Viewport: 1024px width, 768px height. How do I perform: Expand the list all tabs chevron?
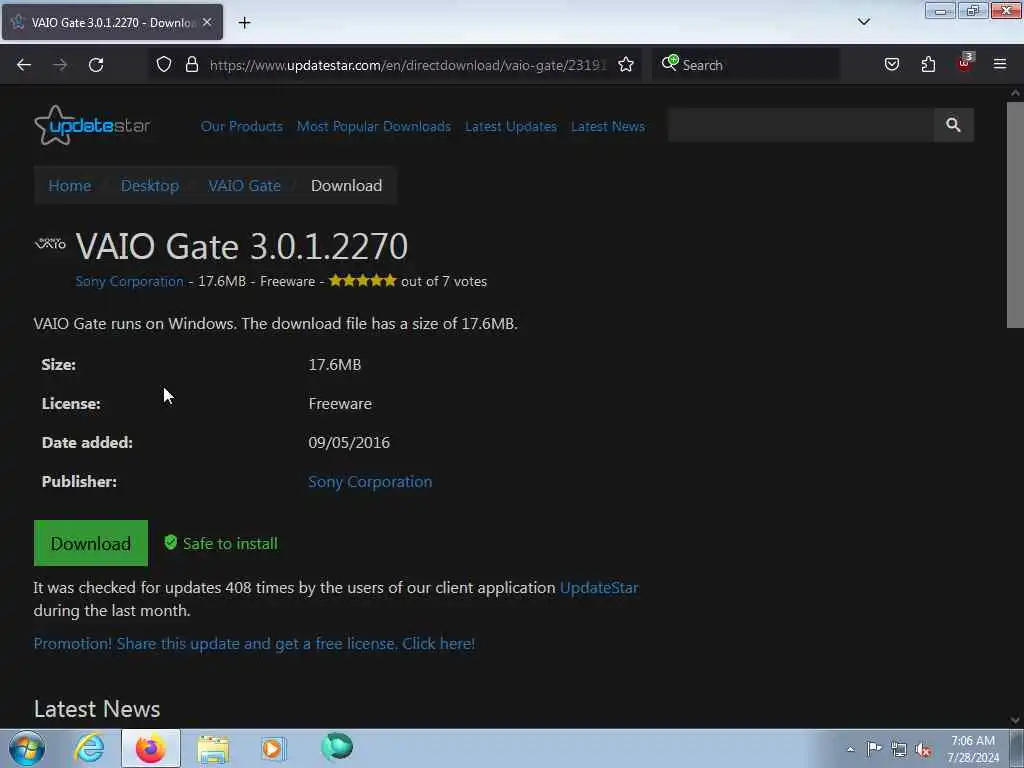(863, 22)
